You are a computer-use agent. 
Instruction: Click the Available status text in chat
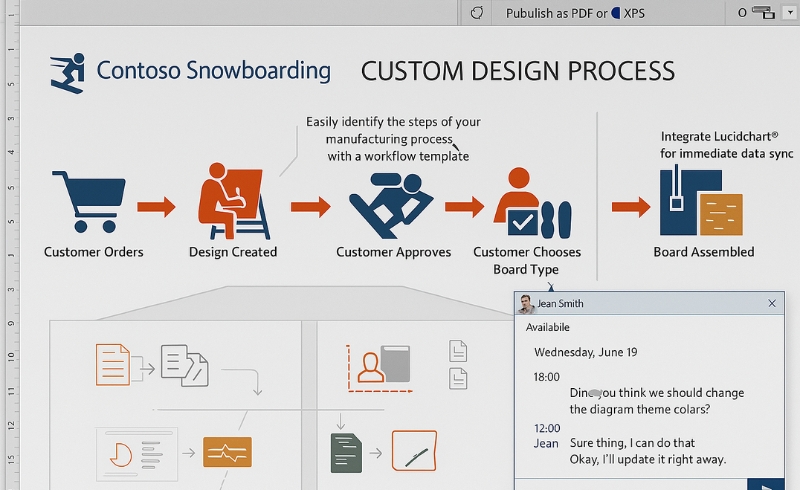547,328
